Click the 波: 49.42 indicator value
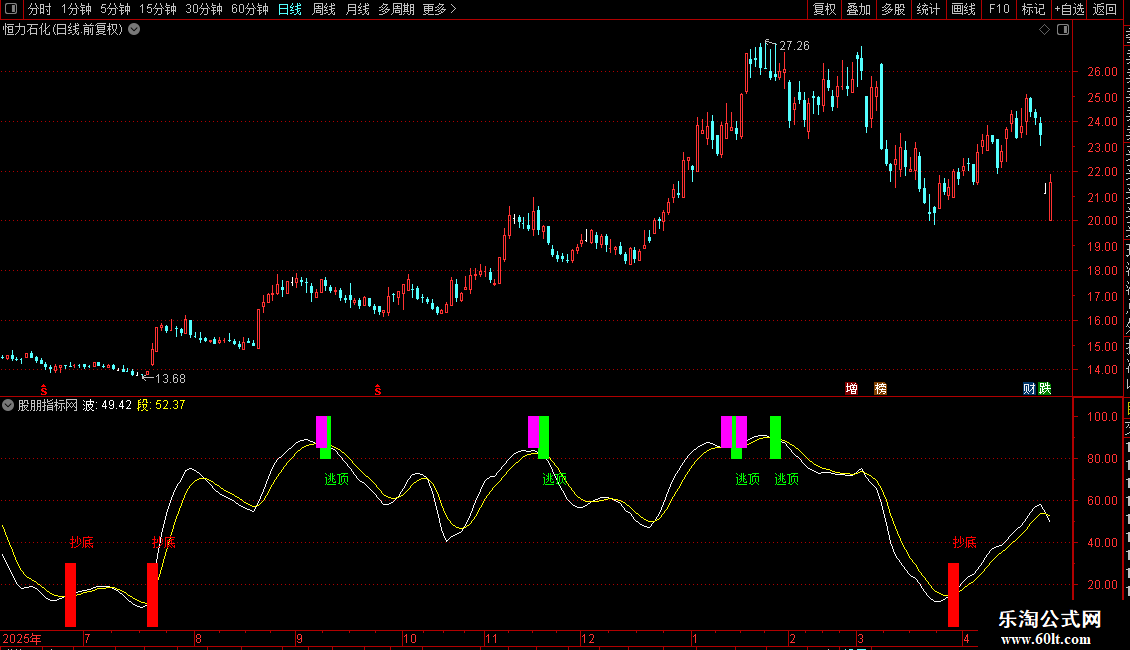Screen dimensions: 1130x650 [x=107, y=405]
